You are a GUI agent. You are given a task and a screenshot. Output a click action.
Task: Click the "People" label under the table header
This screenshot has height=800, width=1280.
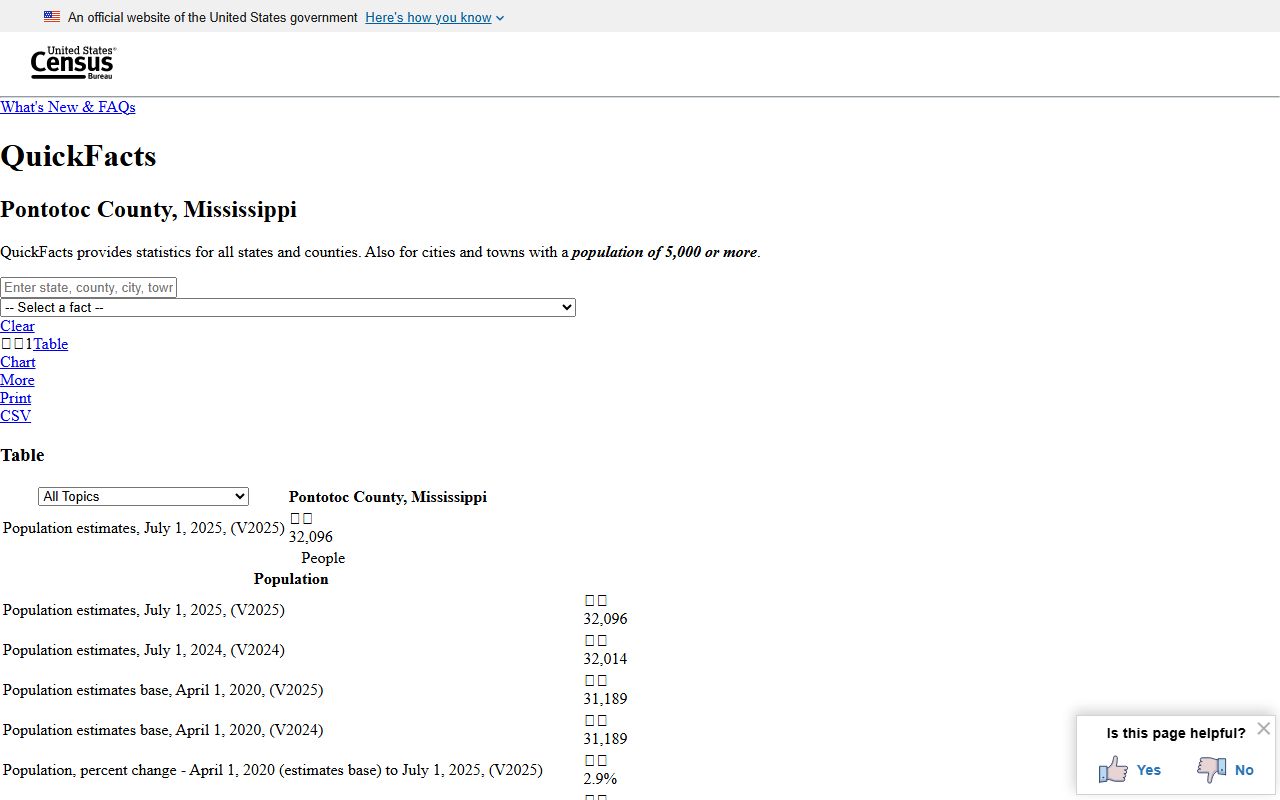tap(323, 558)
